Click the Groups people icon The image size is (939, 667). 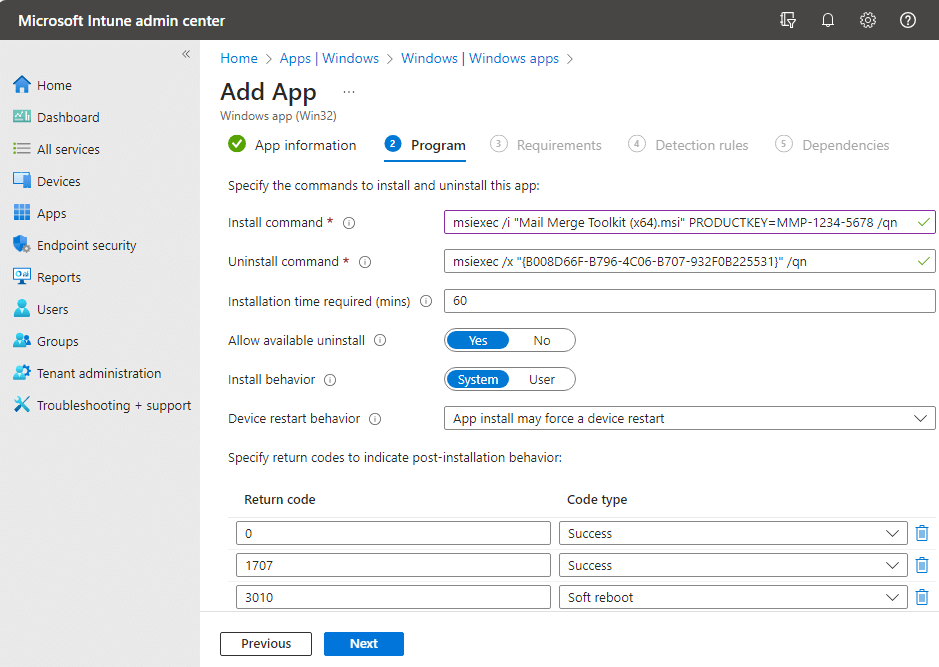coord(22,341)
